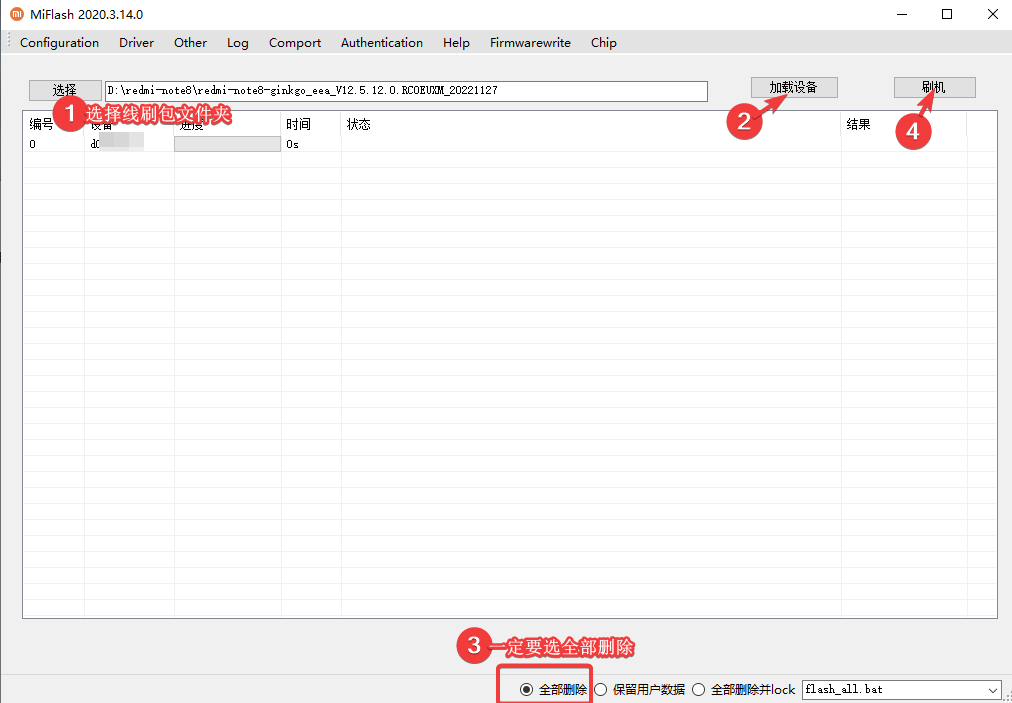This screenshot has width=1012, height=703.
Task: Click the ROM folder path input field
Action: (406, 91)
